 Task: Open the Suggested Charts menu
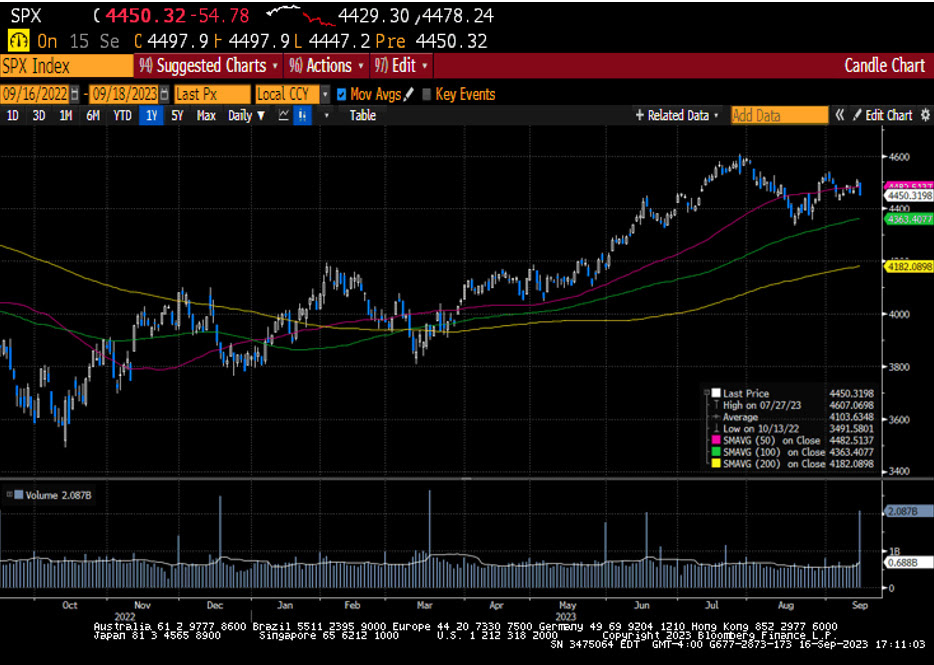click(x=208, y=66)
